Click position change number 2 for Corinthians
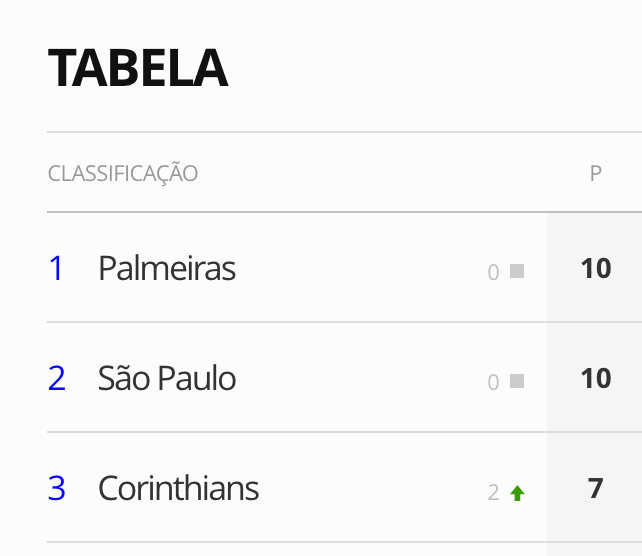 [493, 492]
